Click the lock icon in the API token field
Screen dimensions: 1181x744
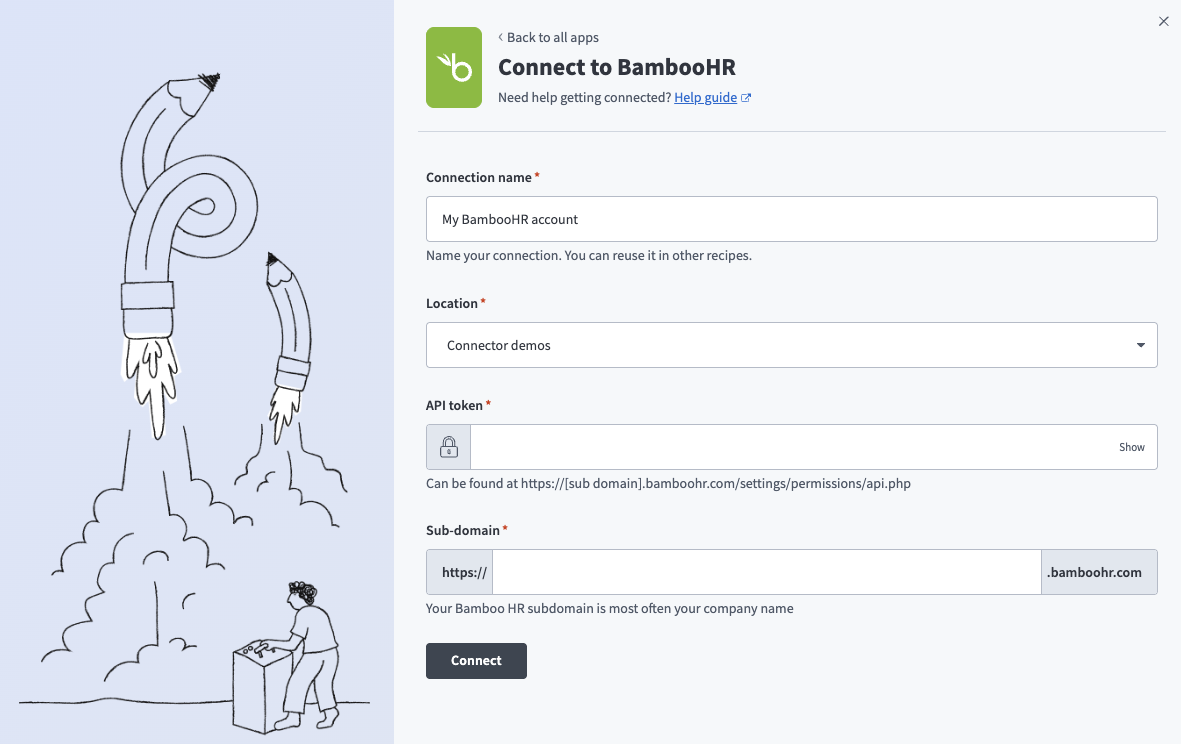[447, 446]
